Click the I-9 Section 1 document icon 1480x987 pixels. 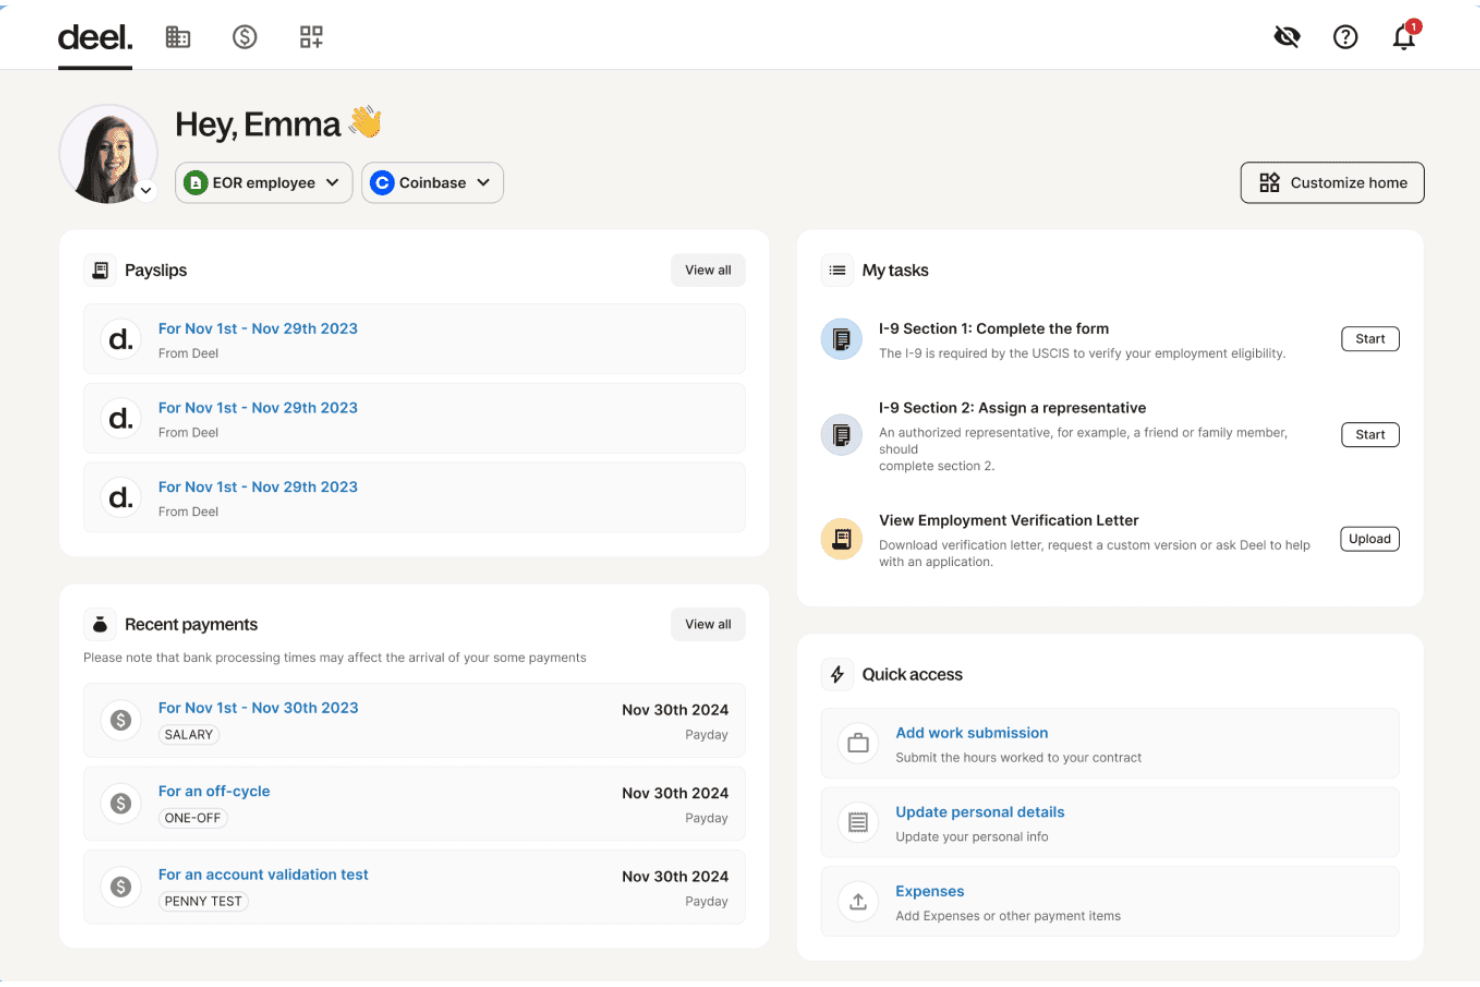click(842, 339)
